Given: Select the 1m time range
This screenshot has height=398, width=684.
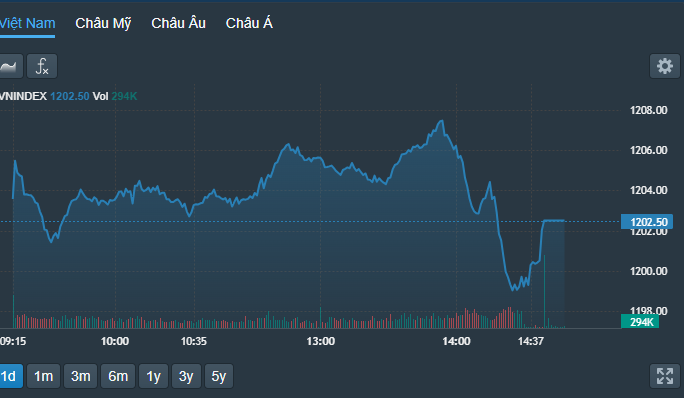Looking at the screenshot, I should click(x=44, y=376).
